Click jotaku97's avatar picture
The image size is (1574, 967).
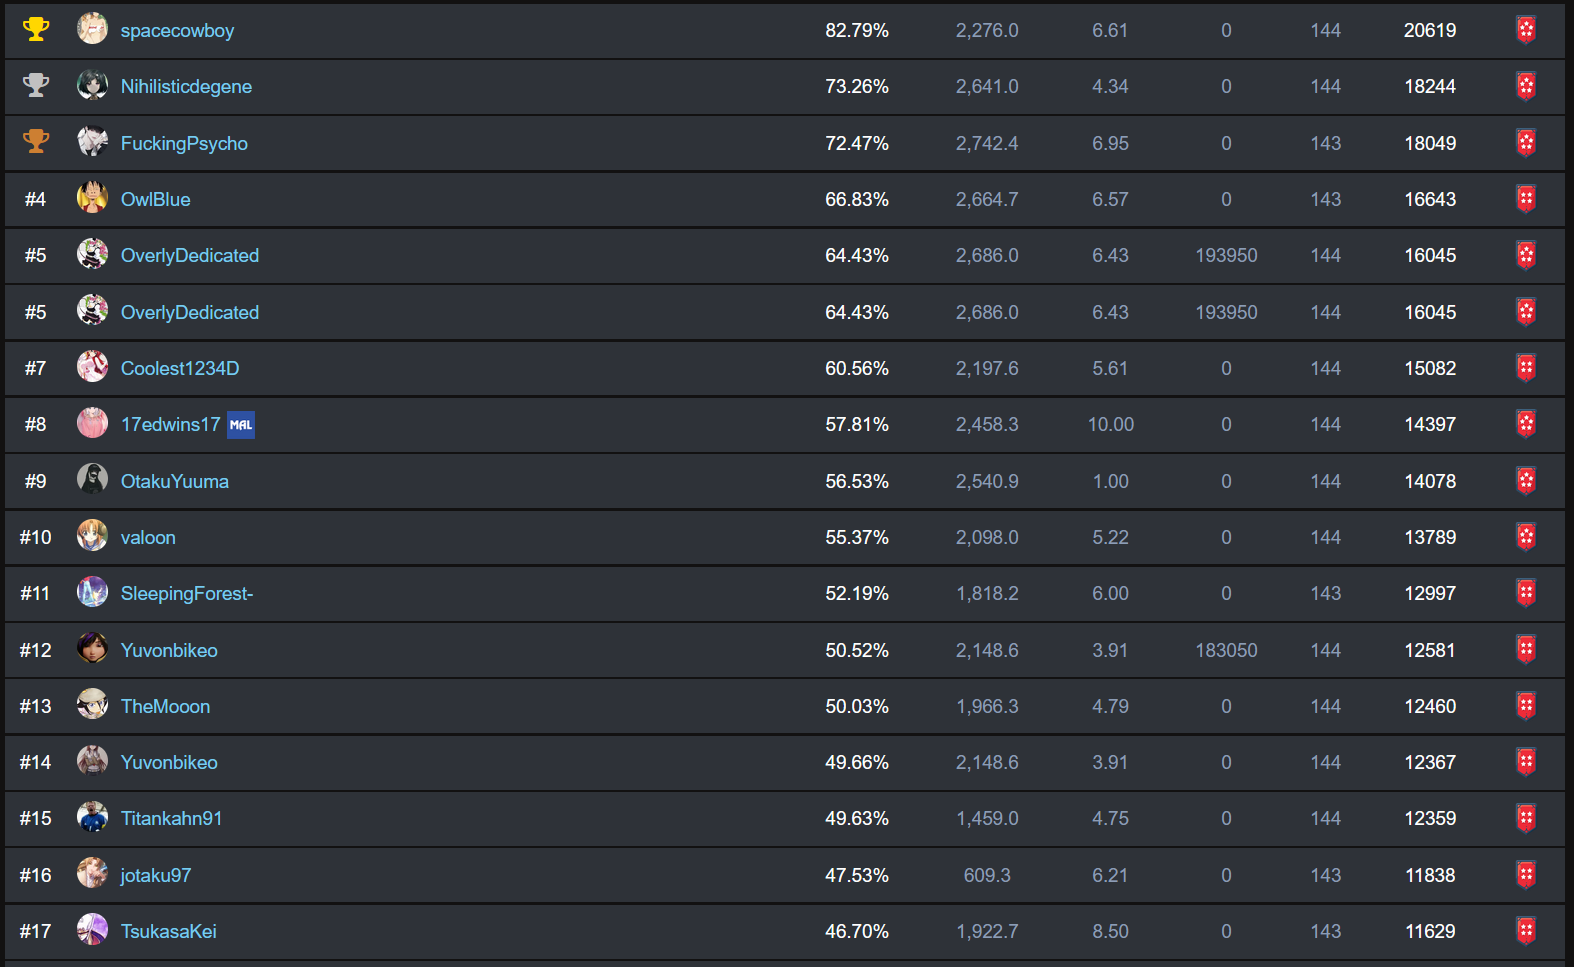[93, 873]
